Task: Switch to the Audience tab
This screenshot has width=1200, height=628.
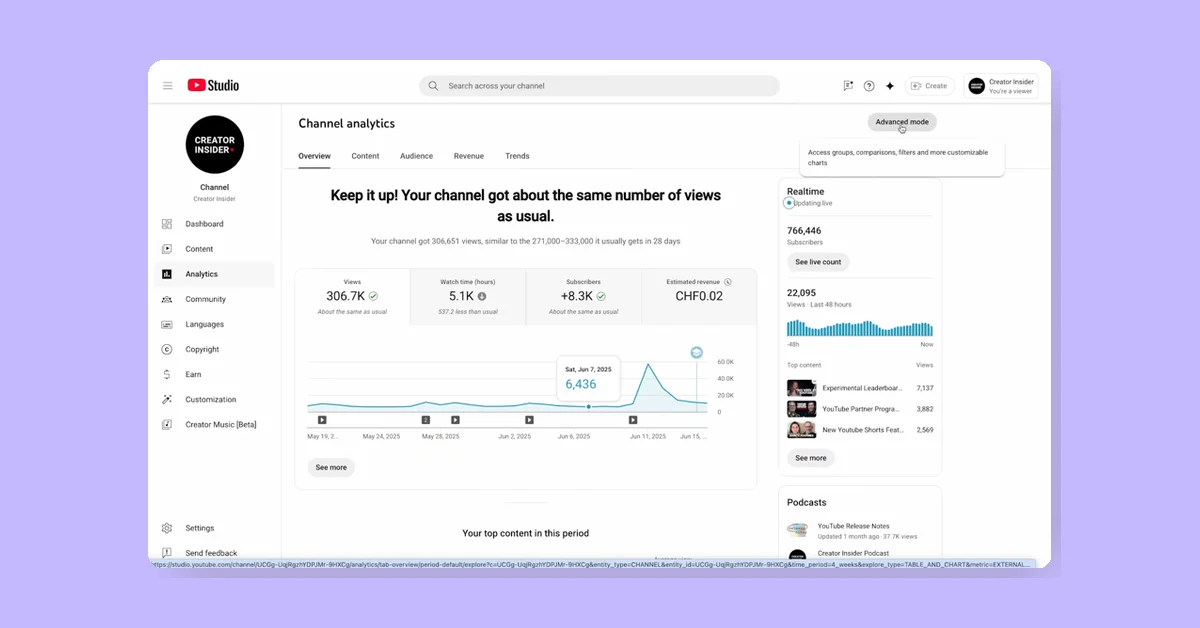Action: pyautogui.click(x=416, y=156)
